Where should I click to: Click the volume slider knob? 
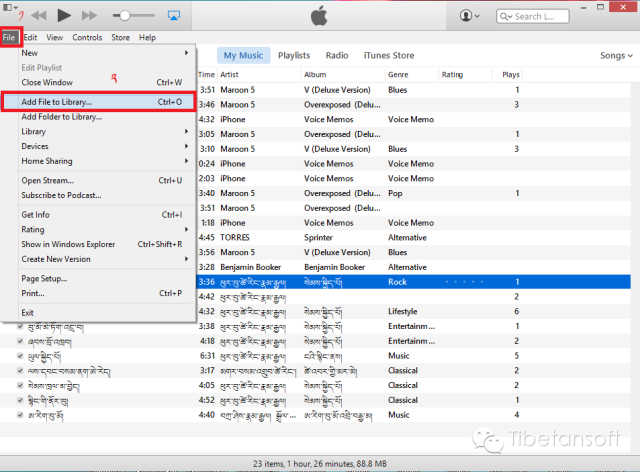[124, 16]
